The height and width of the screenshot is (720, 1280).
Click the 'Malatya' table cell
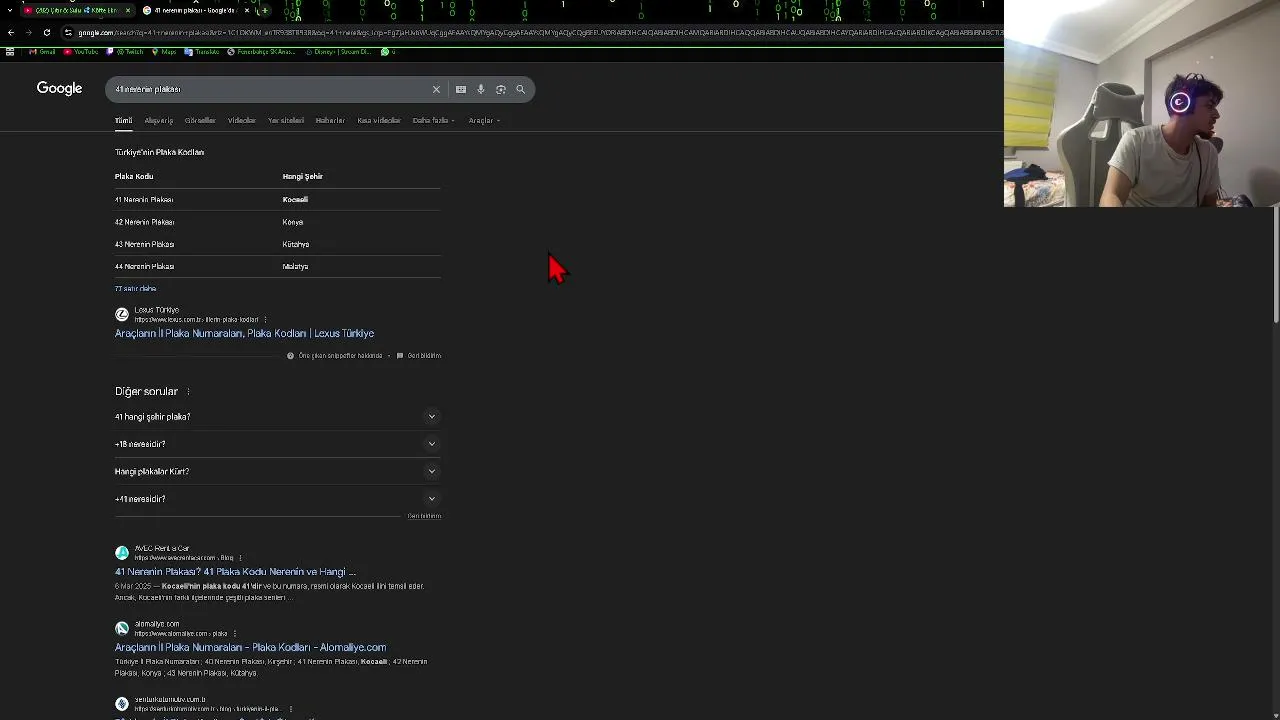coord(295,267)
